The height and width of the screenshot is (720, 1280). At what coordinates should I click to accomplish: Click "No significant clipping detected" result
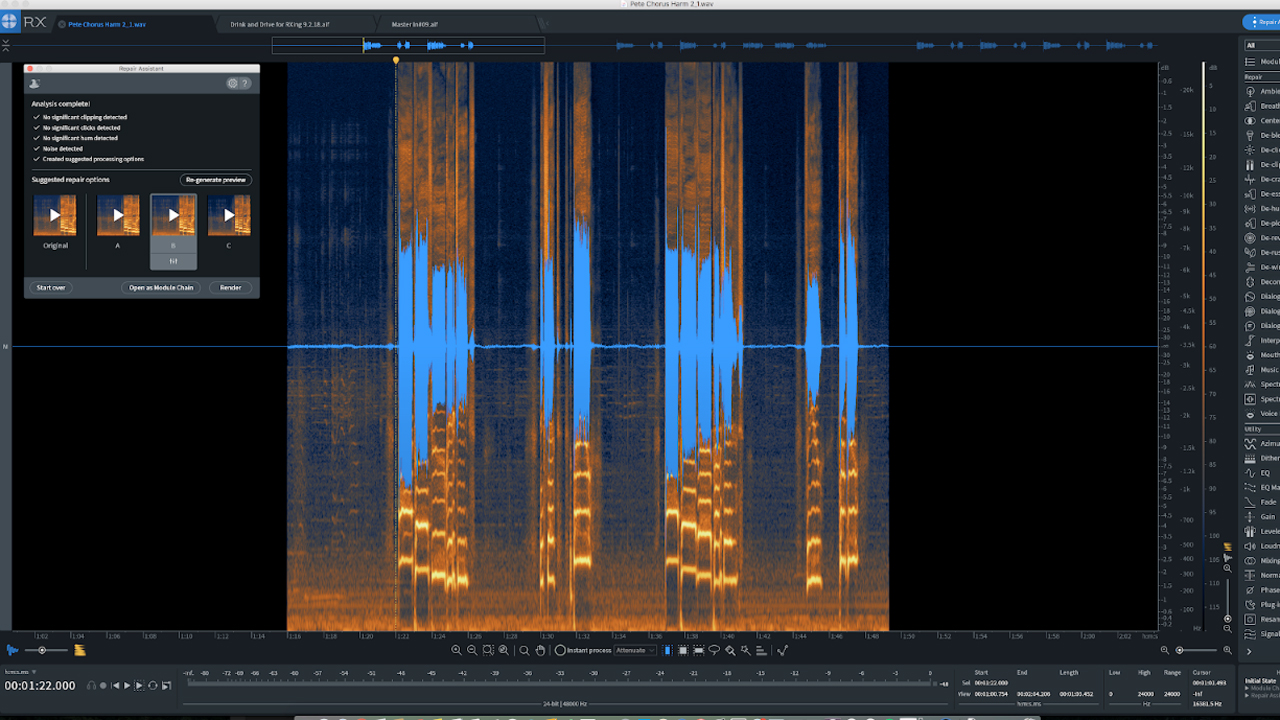click(85, 117)
